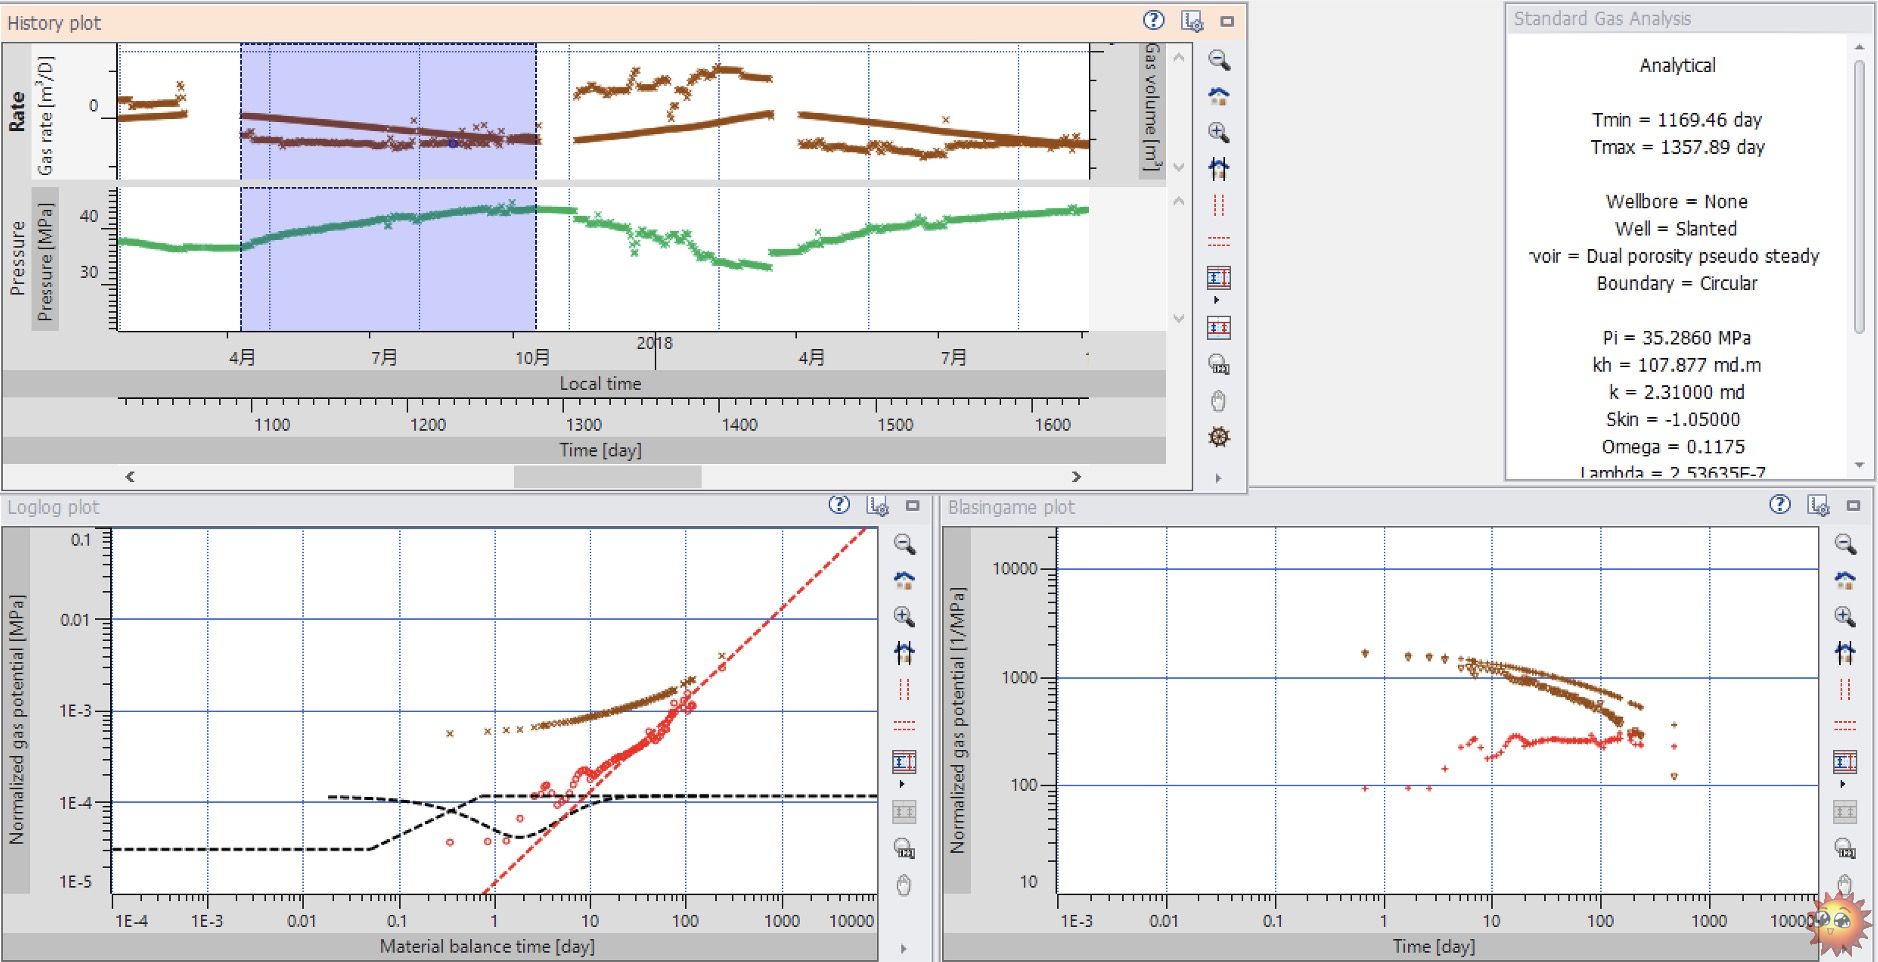Select the Loglog plot title tab
The width and height of the screenshot is (1878, 962).
pyautogui.click(x=53, y=507)
